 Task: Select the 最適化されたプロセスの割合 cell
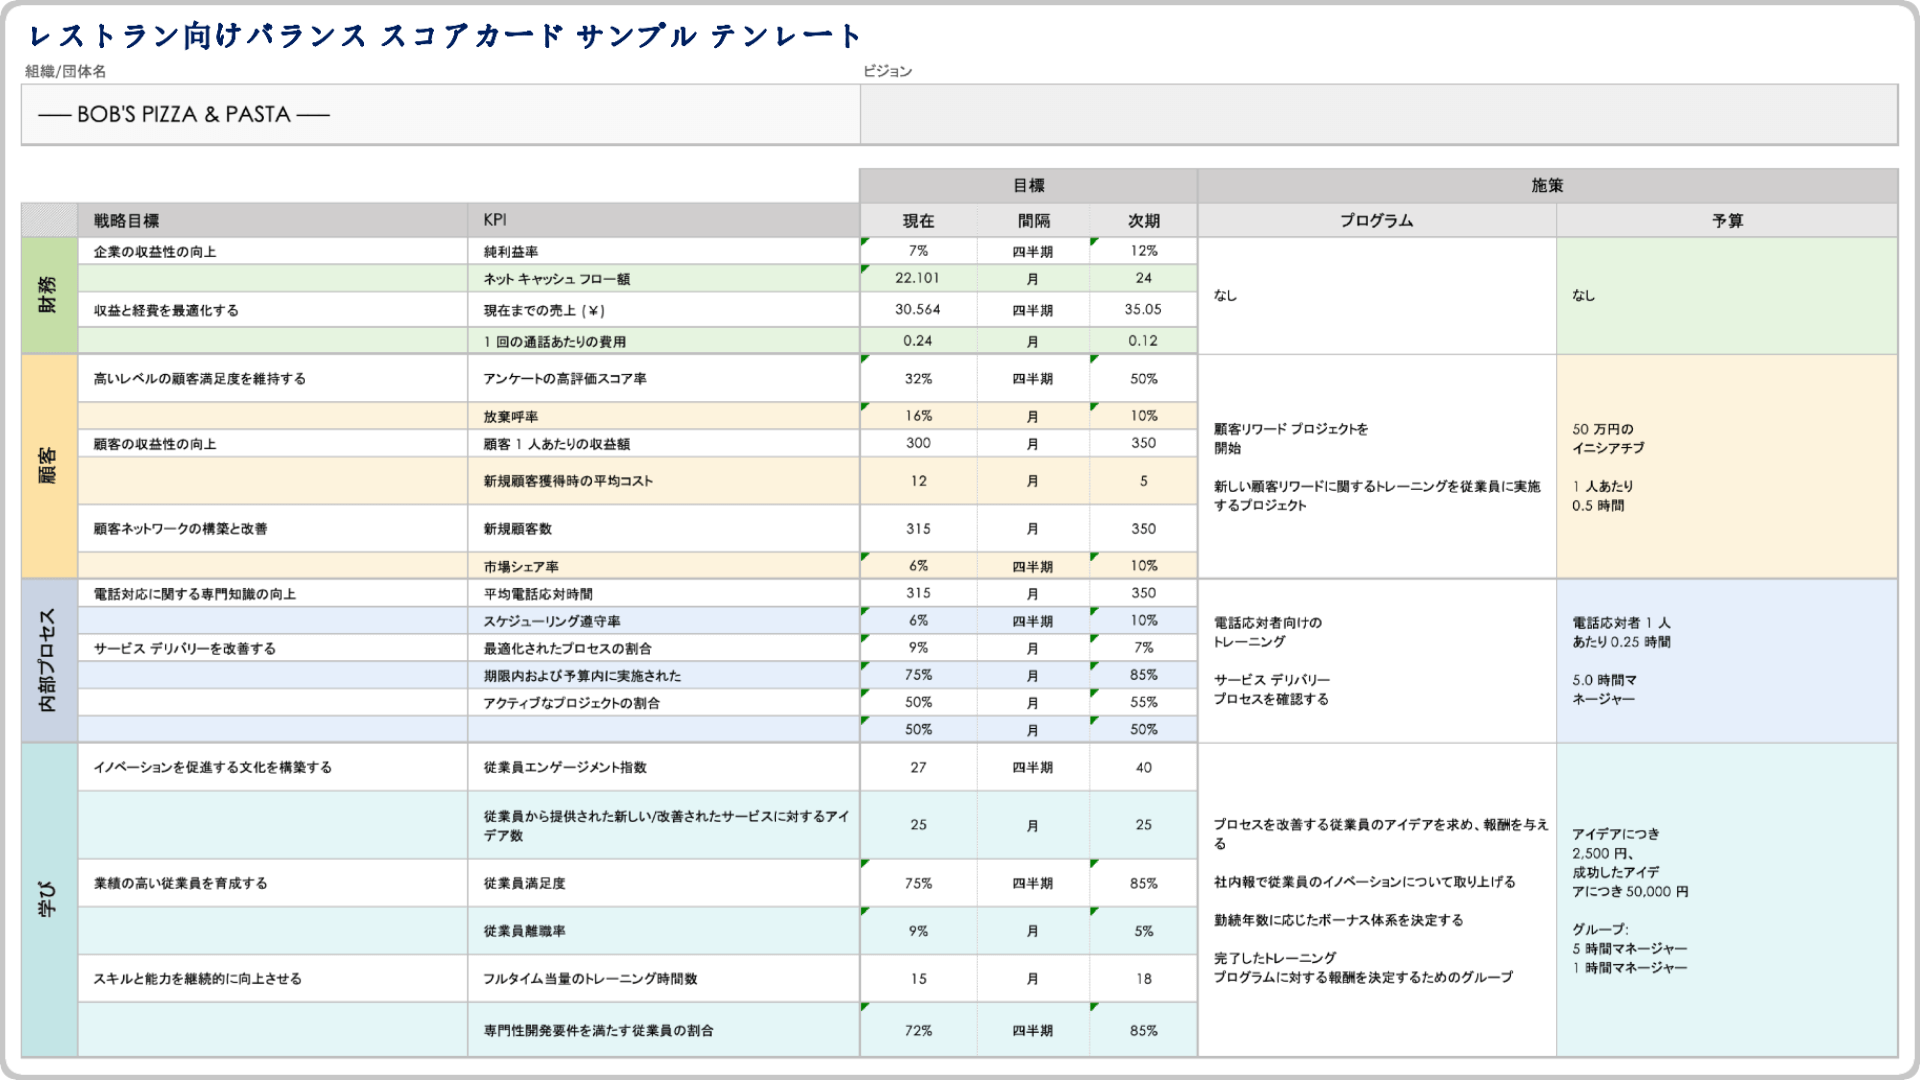(664, 648)
